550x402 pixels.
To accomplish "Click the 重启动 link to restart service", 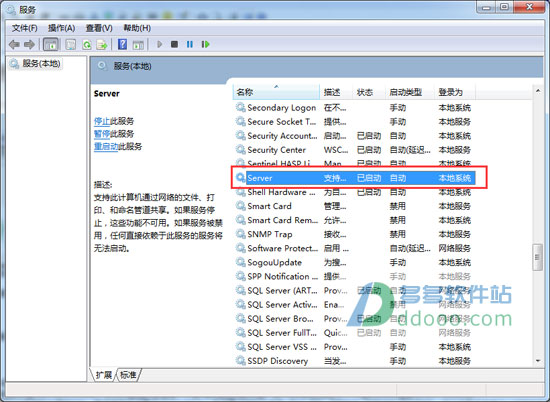I will (106, 146).
